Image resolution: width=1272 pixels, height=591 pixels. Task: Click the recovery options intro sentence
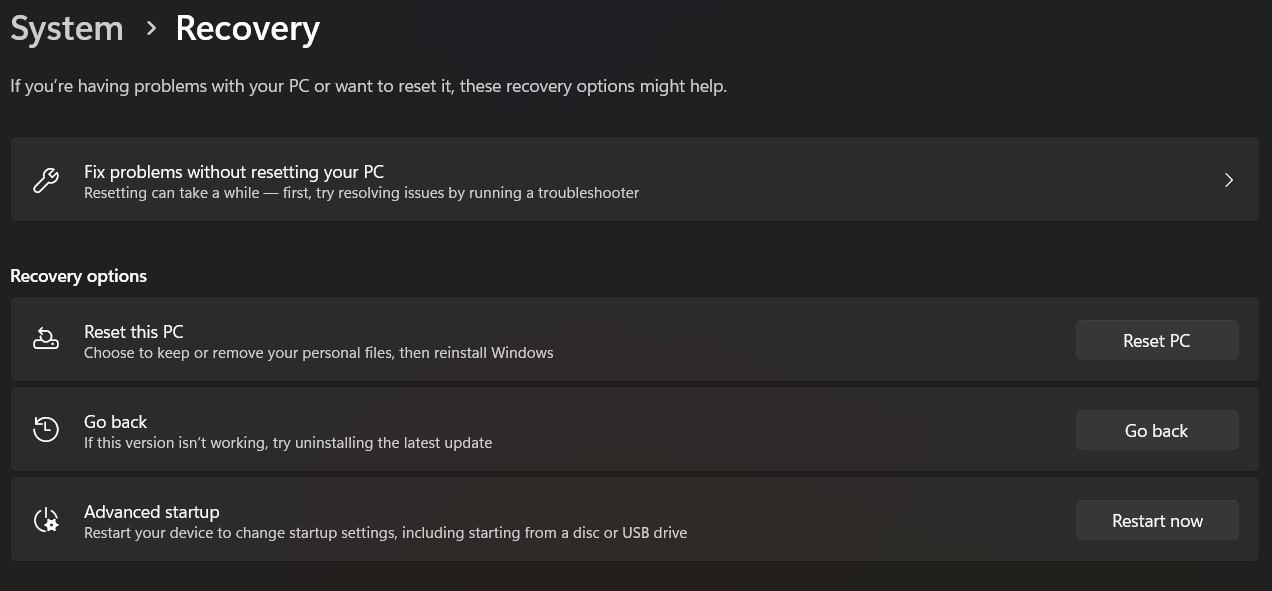point(368,86)
